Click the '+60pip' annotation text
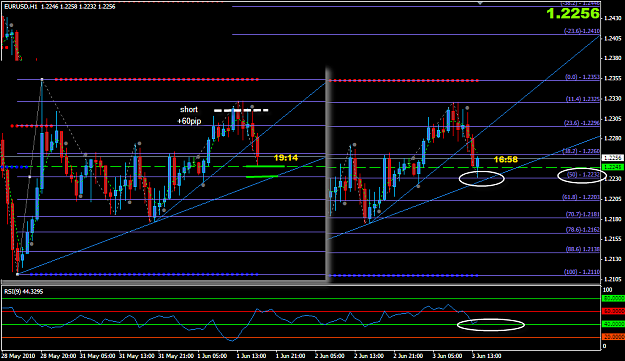The width and height of the screenshot is (625, 361). (189, 121)
